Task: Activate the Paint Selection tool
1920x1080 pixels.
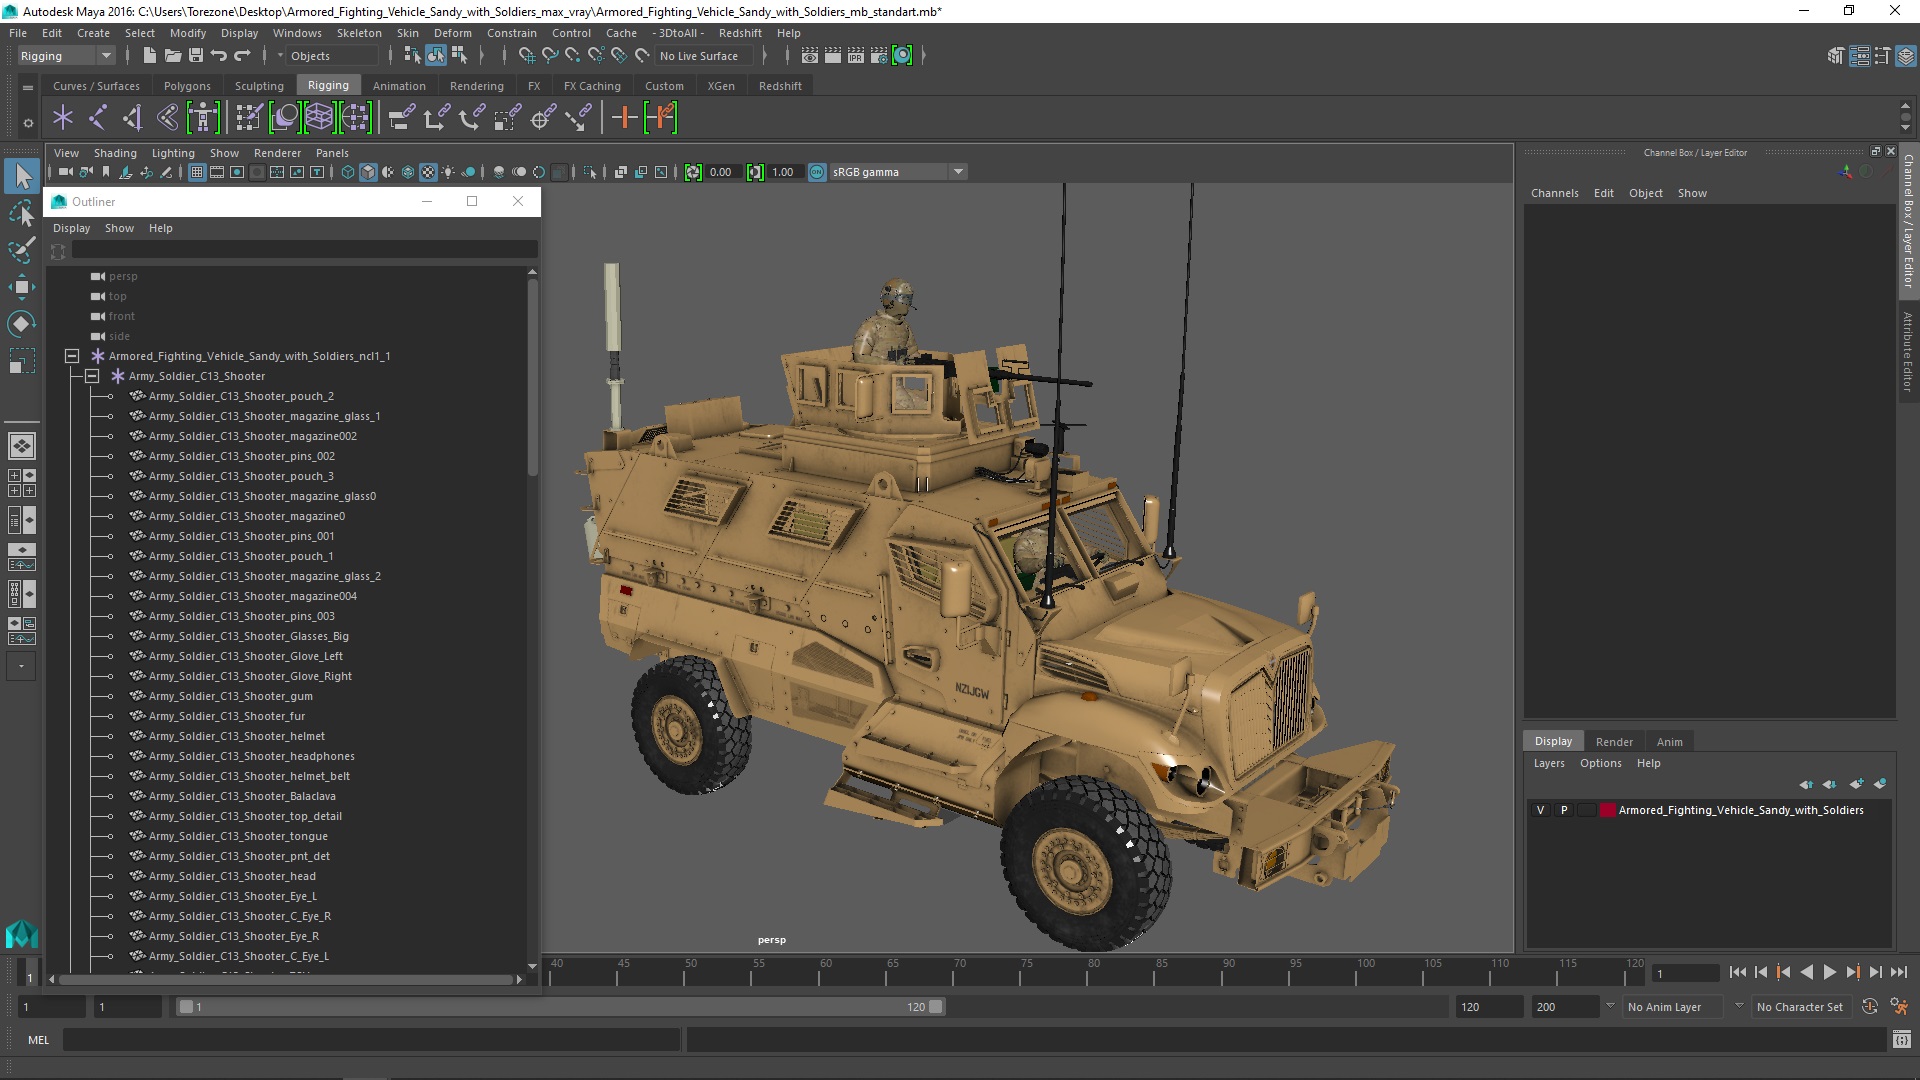Action: pos(21,250)
